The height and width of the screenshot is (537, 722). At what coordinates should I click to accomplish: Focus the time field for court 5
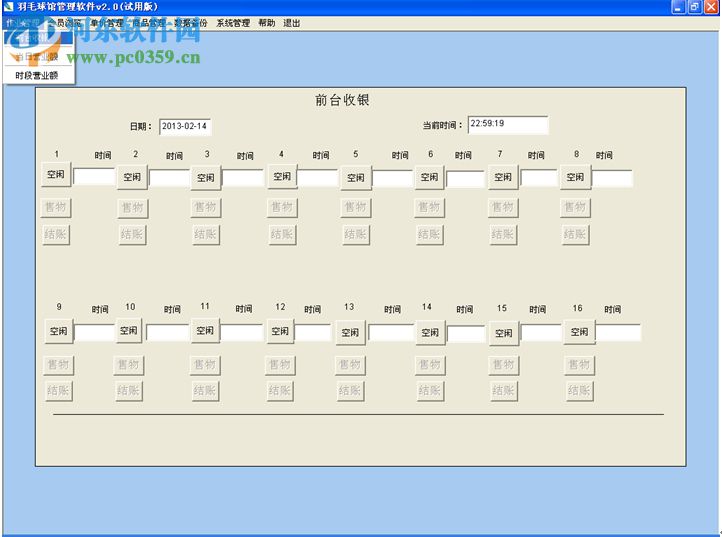392,178
